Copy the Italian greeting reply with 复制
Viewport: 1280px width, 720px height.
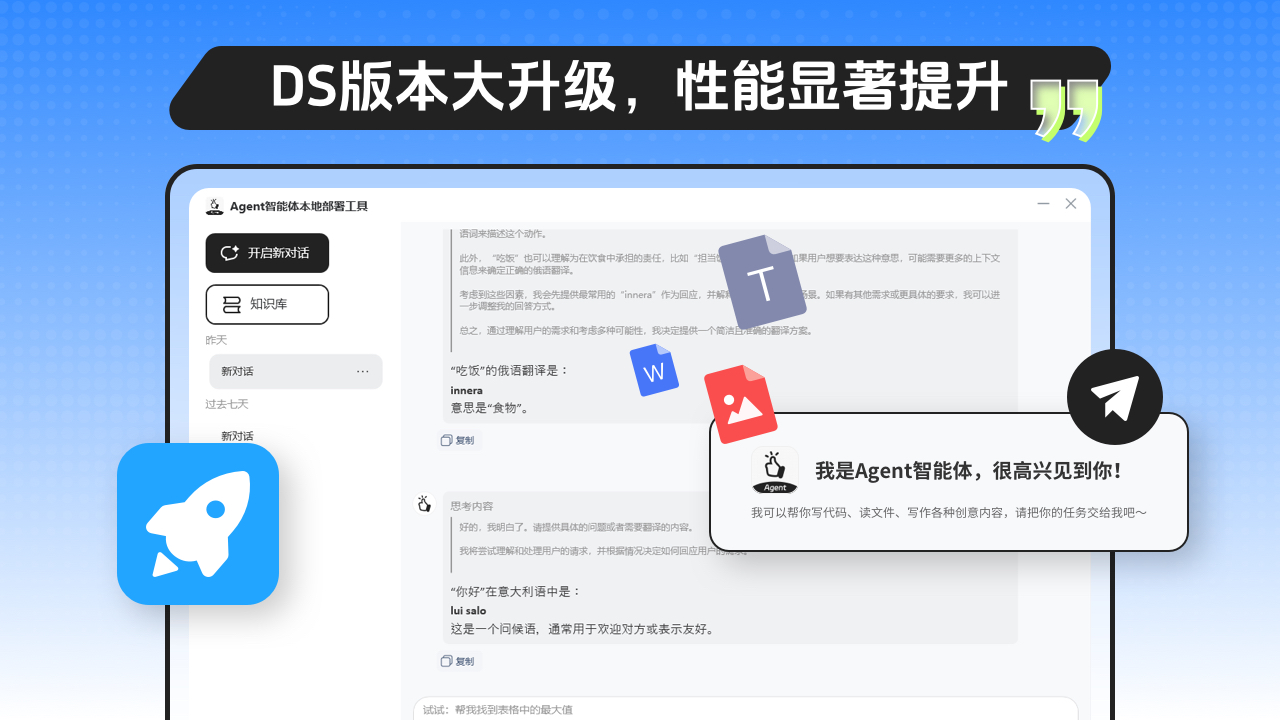tap(459, 661)
